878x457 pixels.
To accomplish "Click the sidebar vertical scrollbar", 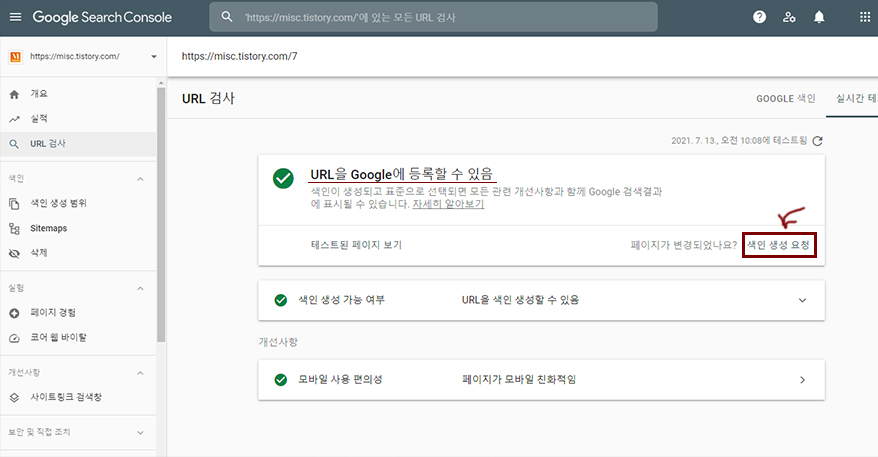I will [161, 213].
